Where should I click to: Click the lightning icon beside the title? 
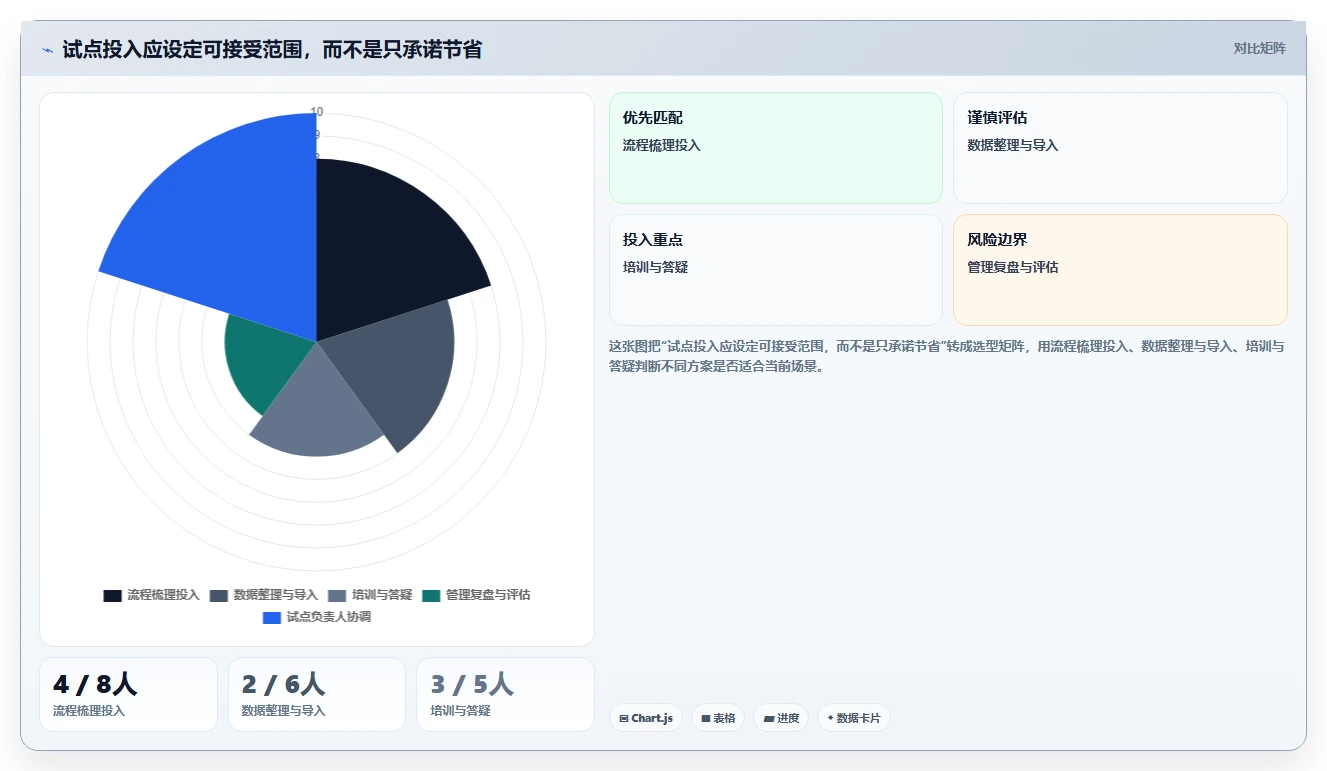[48, 50]
